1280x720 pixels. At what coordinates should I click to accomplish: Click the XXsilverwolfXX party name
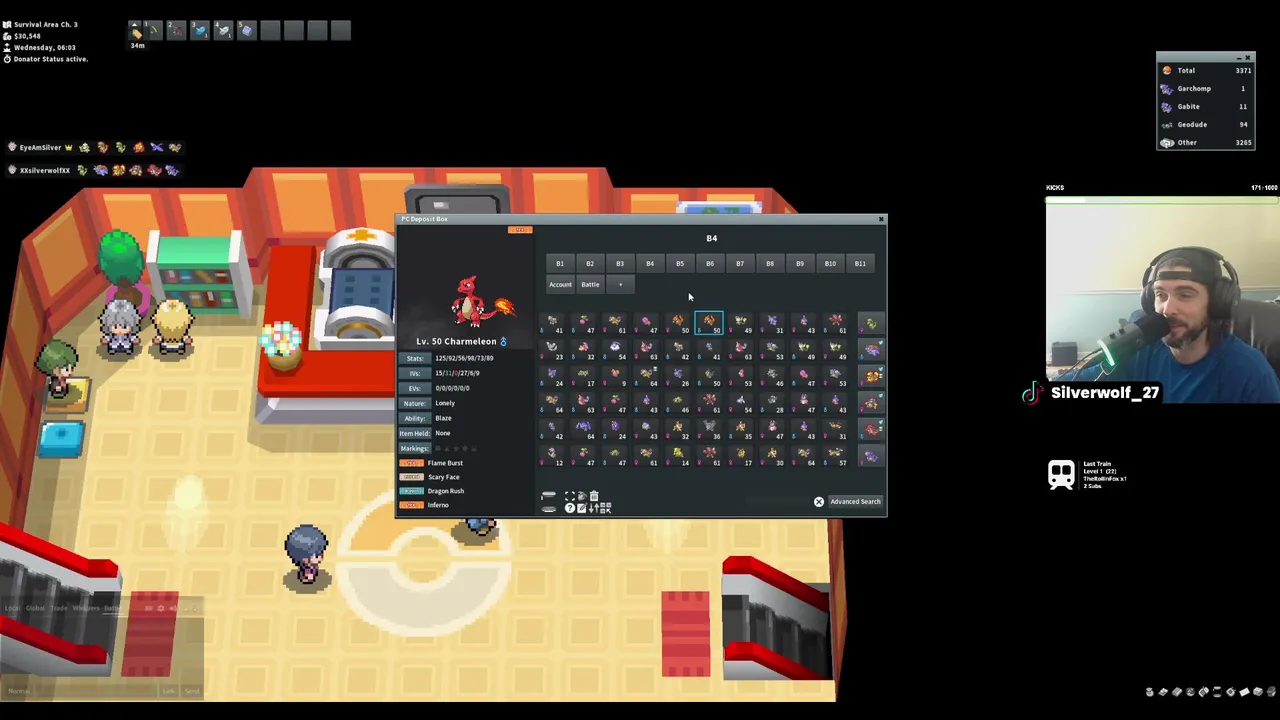(44, 170)
